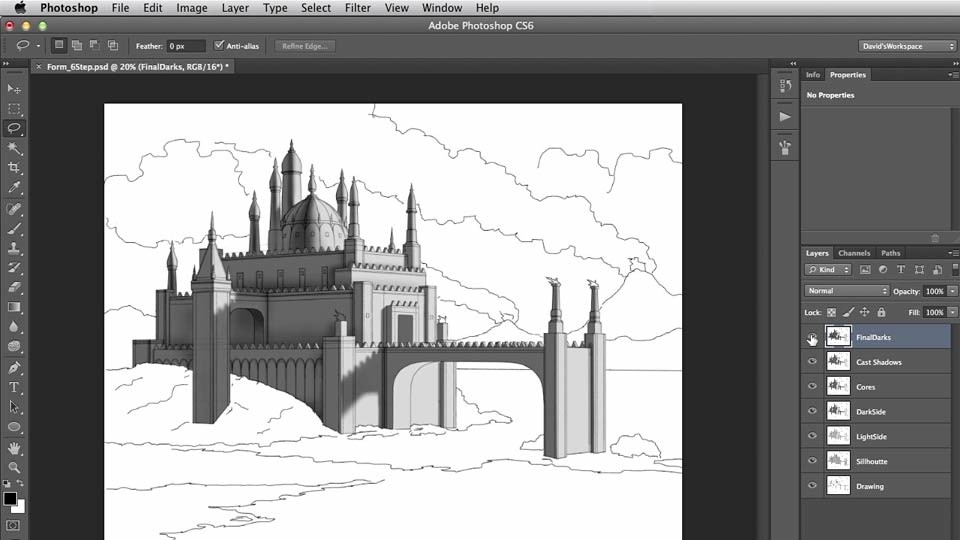Viewport: 960px width, 540px height.
Task: Select the Magic Wand tool
Action: 14,148
